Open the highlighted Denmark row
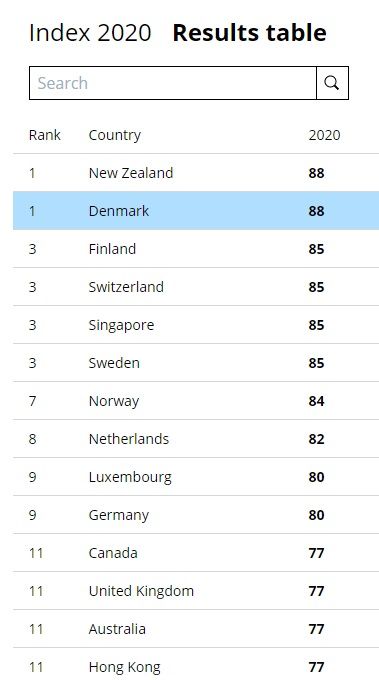Screen dimensions: 379x680 (x=196, y=211)
